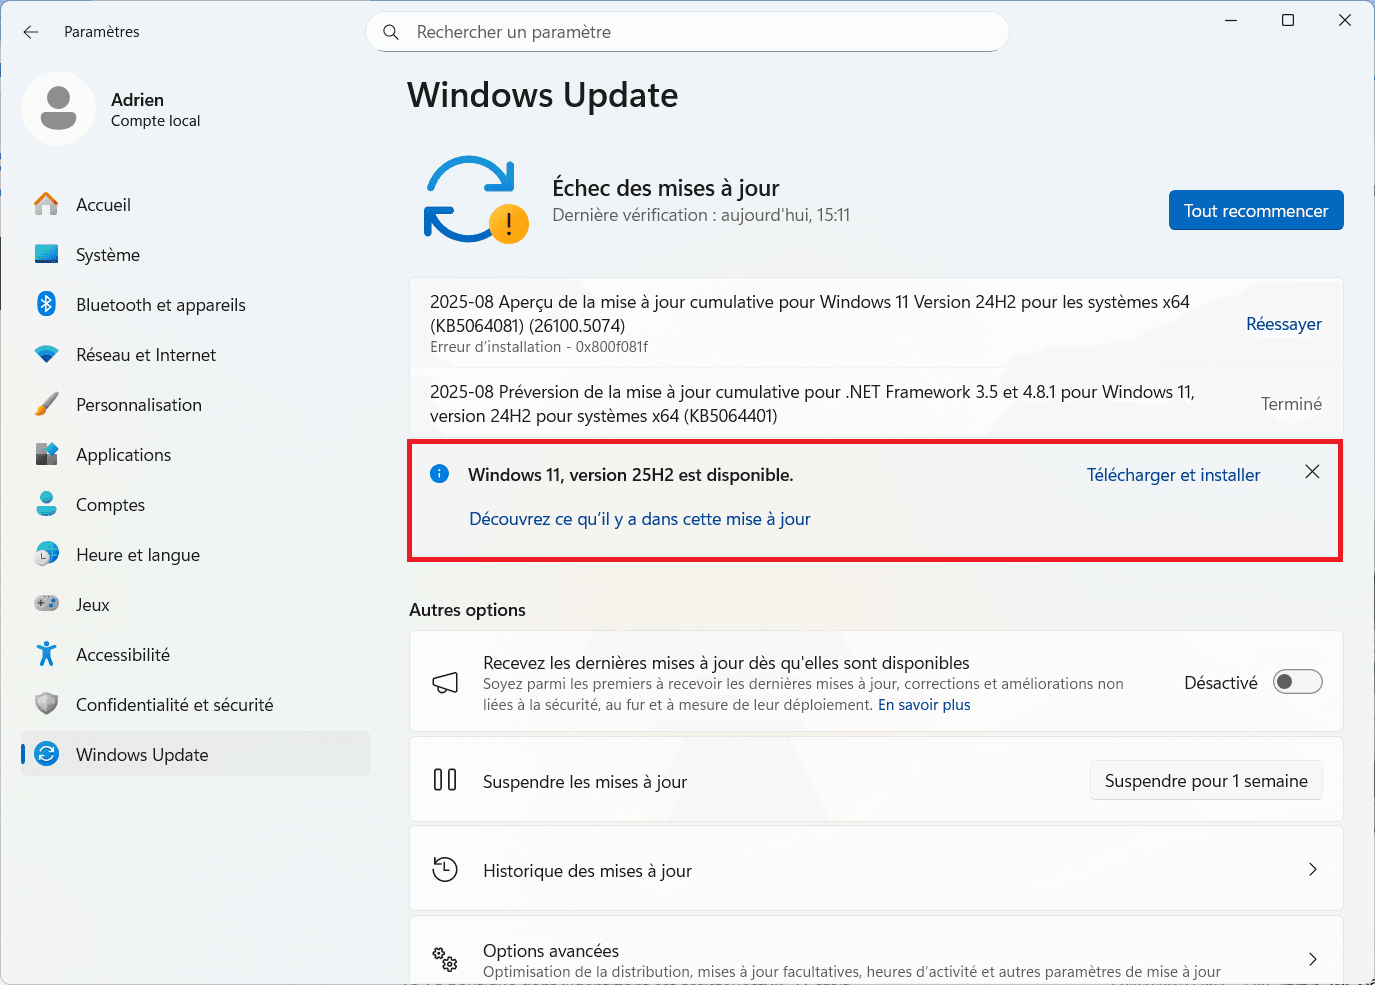Click the KB5064401 .NET Framework update text
This screenshot has width=1375, height=985.
tap(812, 403)
